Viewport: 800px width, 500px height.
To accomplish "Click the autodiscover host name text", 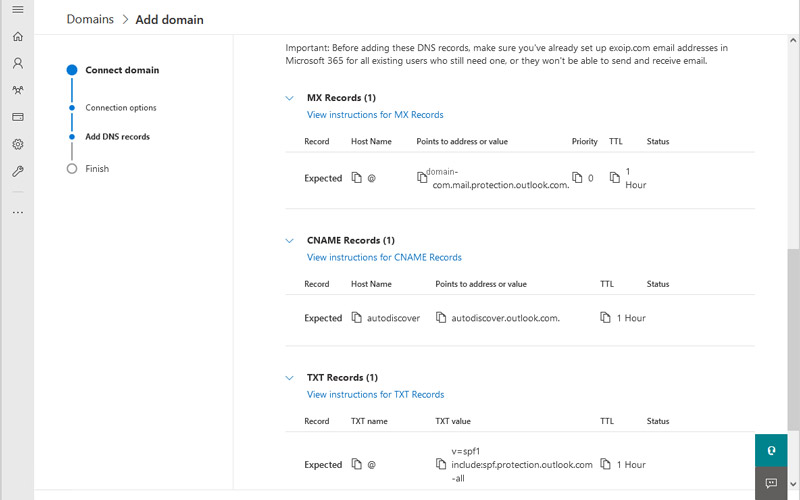I will coord(393,318).
